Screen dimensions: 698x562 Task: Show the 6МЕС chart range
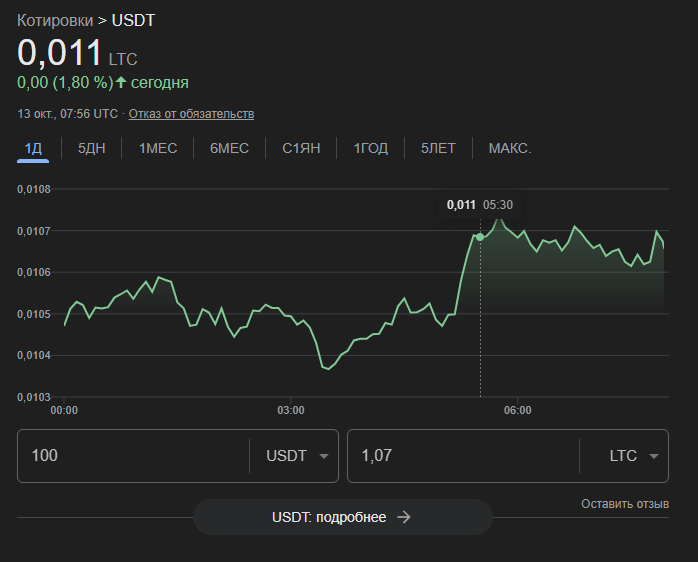coord(229,148)
